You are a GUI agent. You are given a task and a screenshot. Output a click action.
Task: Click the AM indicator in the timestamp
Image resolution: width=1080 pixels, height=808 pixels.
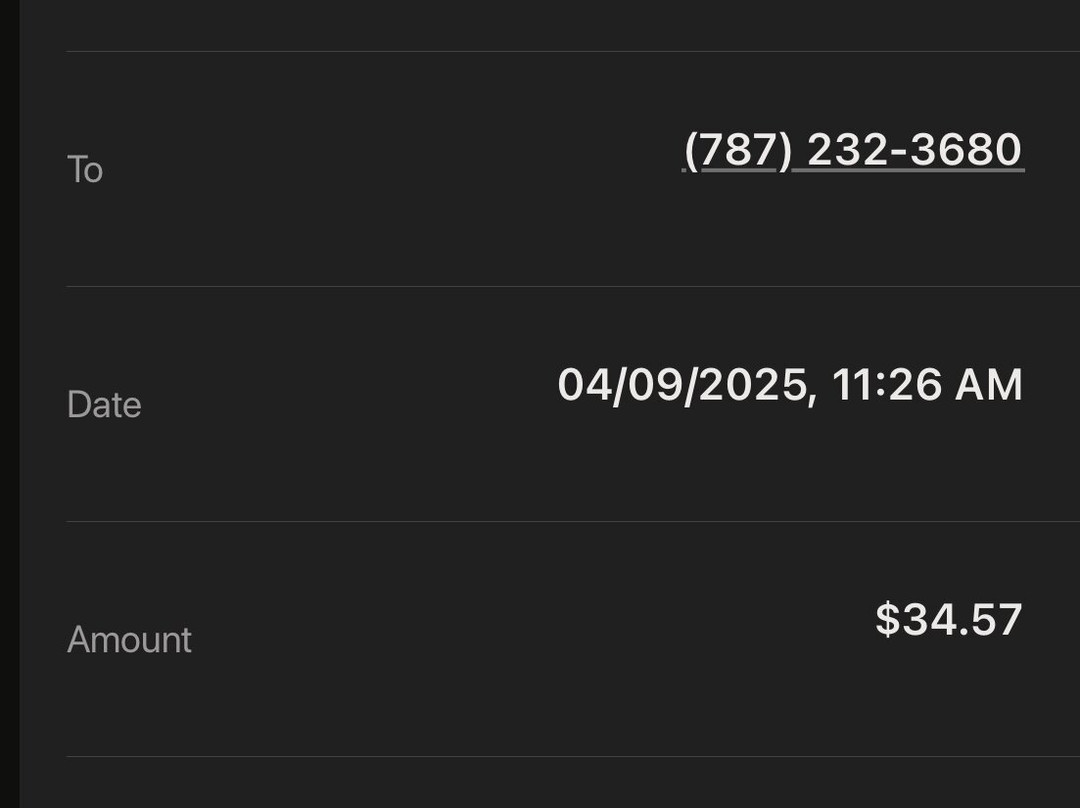pos(989,385)
